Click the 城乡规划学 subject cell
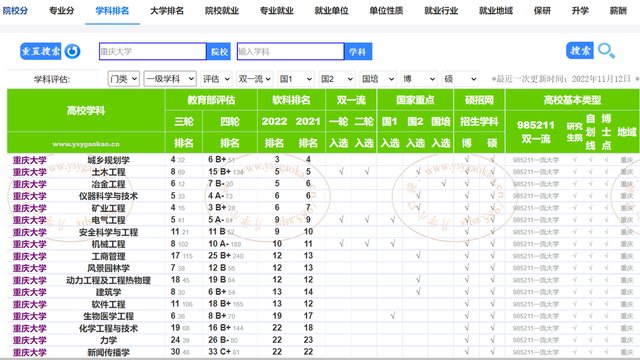 108,160
